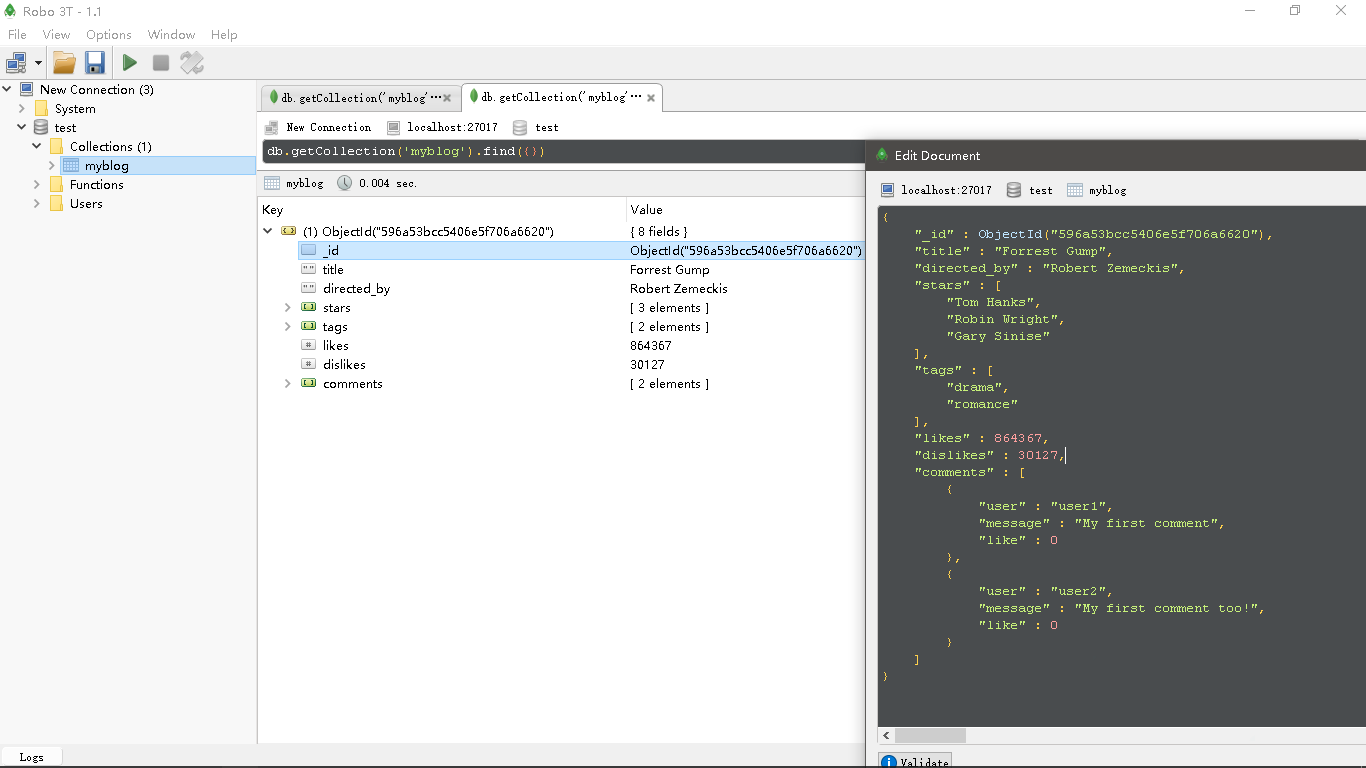
Task: Click the value 864367 cell
Action: pyautogui.click(x=651, y=346)
